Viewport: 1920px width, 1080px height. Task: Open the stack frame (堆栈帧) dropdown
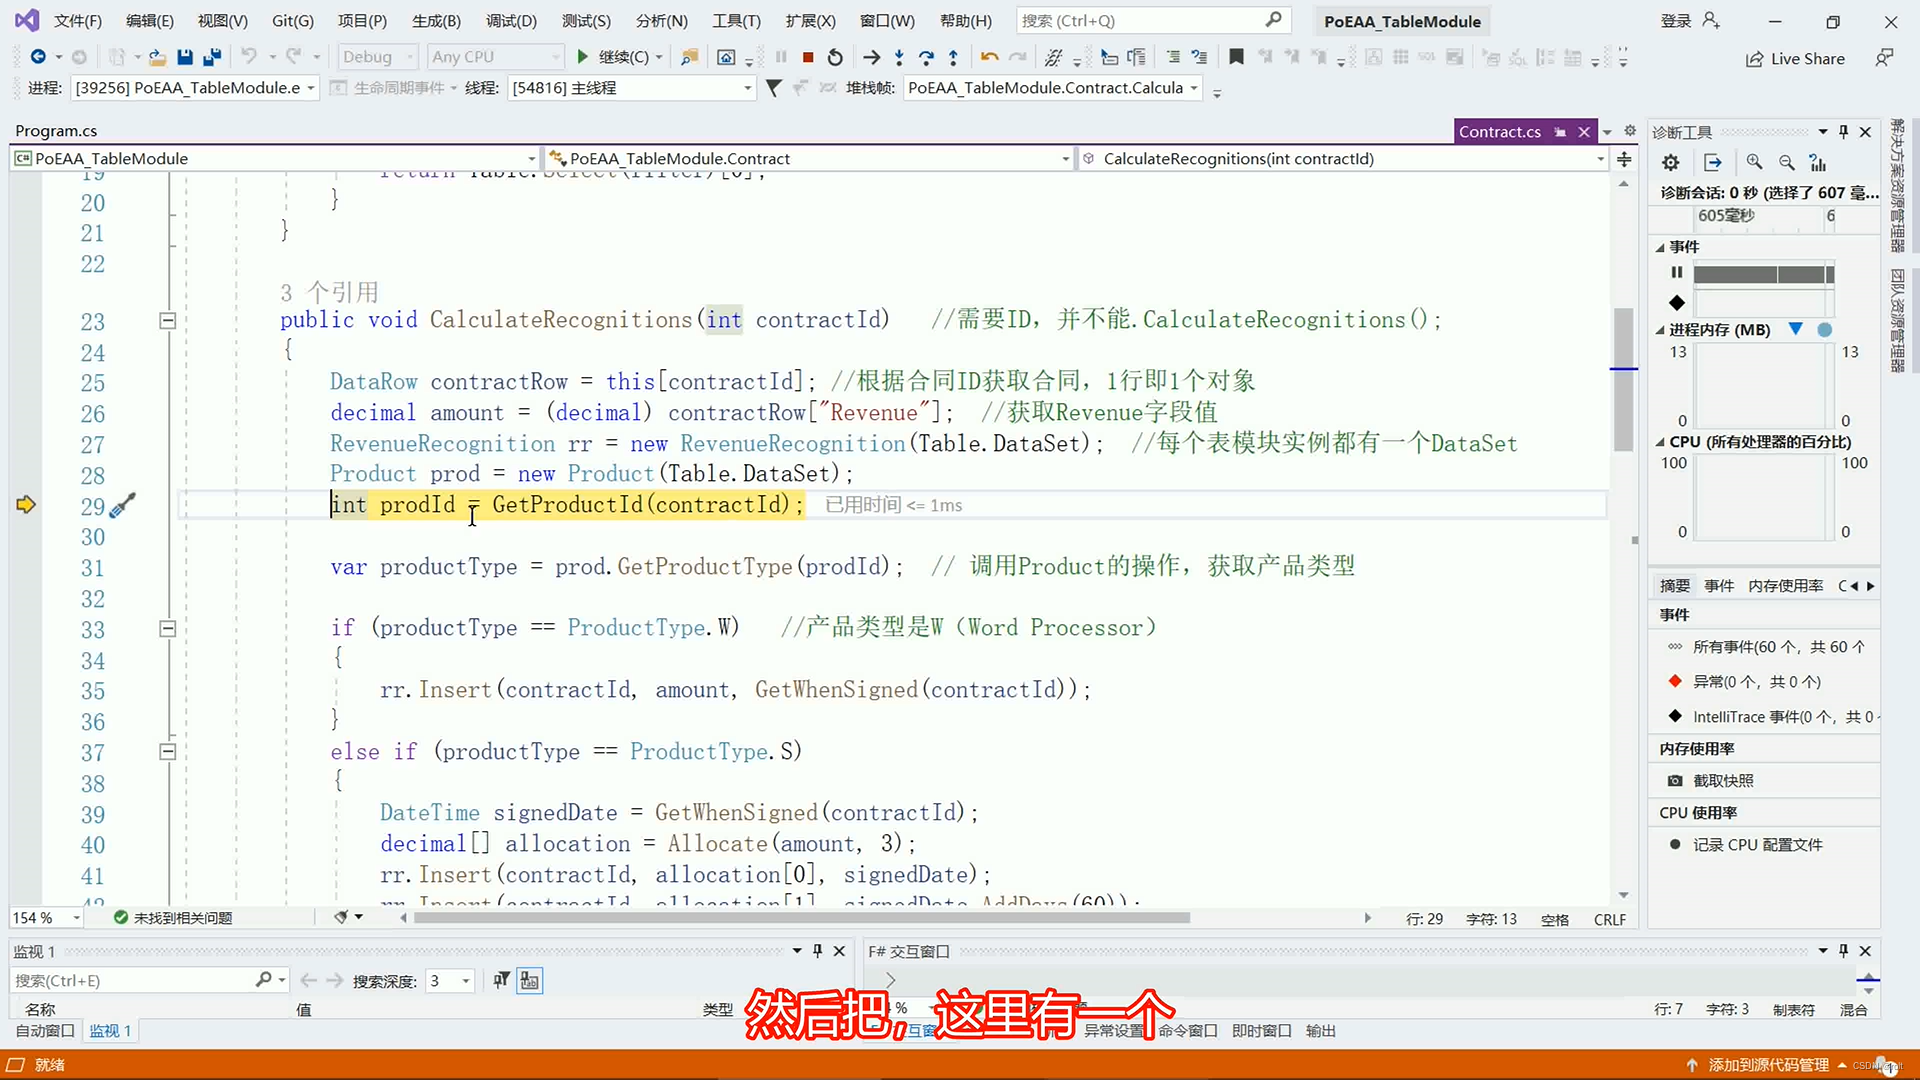pos(1052,88)
